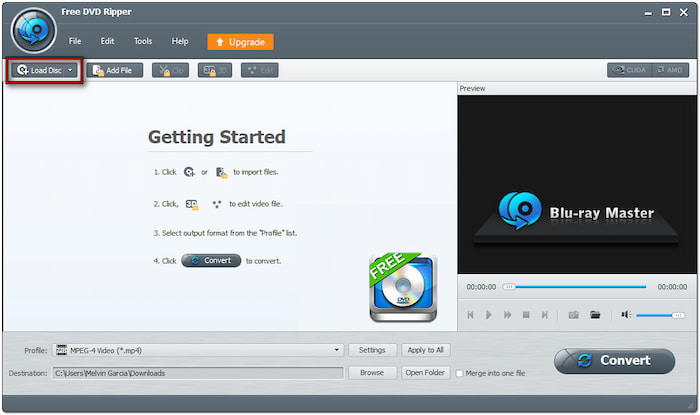This screenshot has width=700, height=415.
Task: Open the Tools menu
Action: click(143, 41)
